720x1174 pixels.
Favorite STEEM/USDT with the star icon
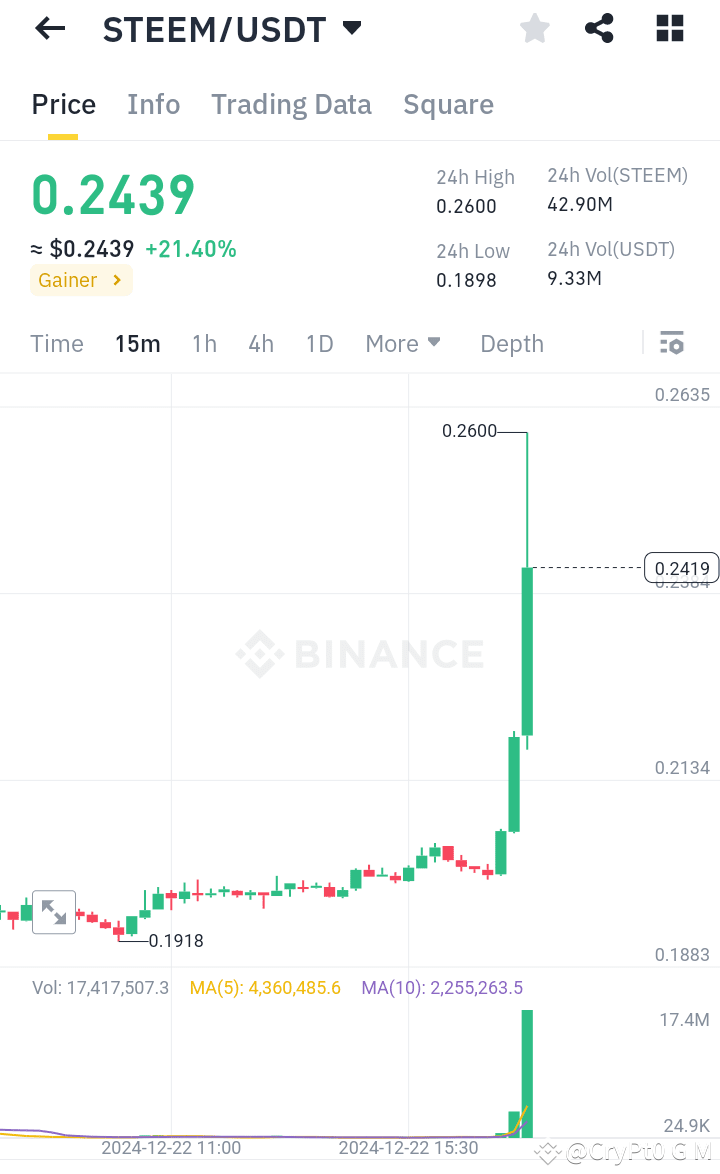(534, 28)
